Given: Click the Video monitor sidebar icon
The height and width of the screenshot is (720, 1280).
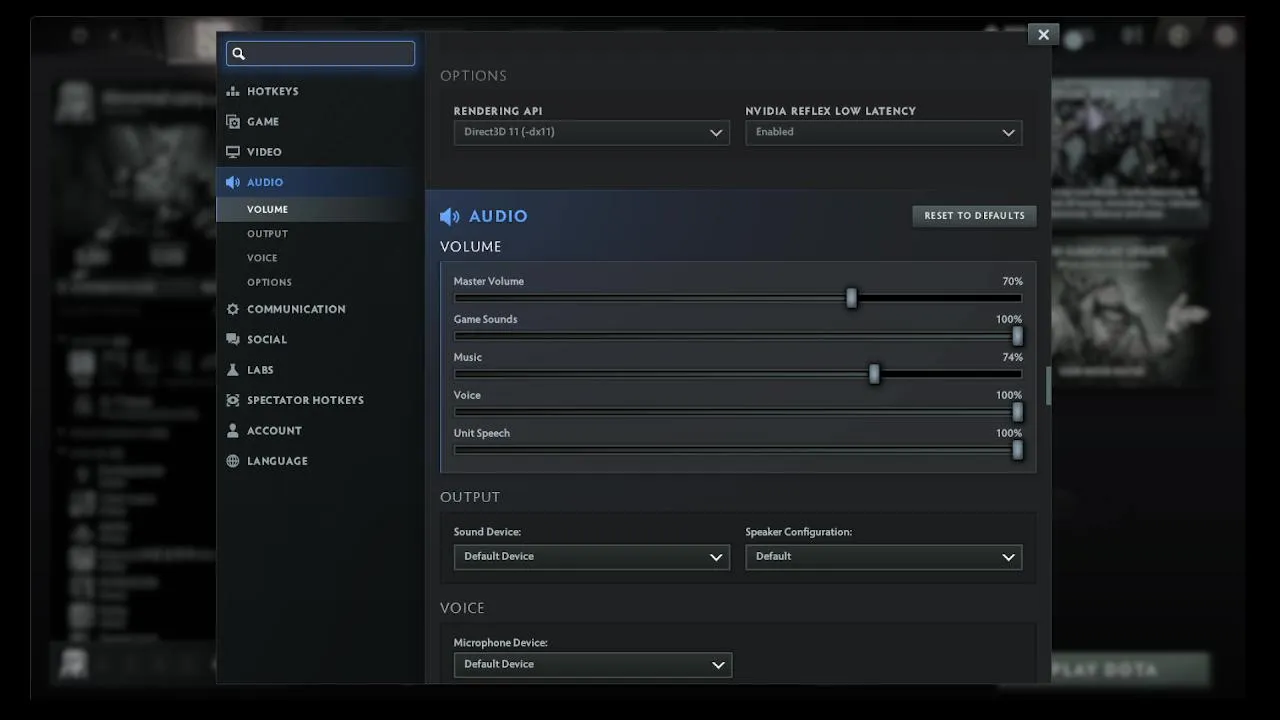Looking at the screenshot, I should tap(233, 152).
